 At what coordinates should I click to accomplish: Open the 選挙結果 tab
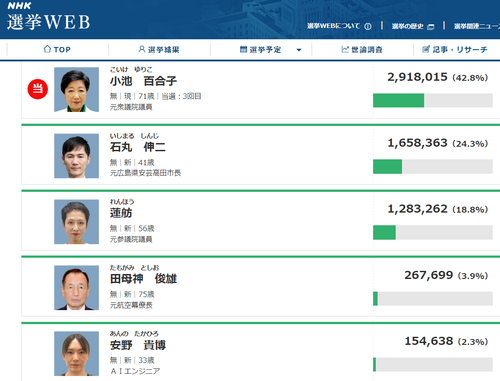click(x=159, y=49)
